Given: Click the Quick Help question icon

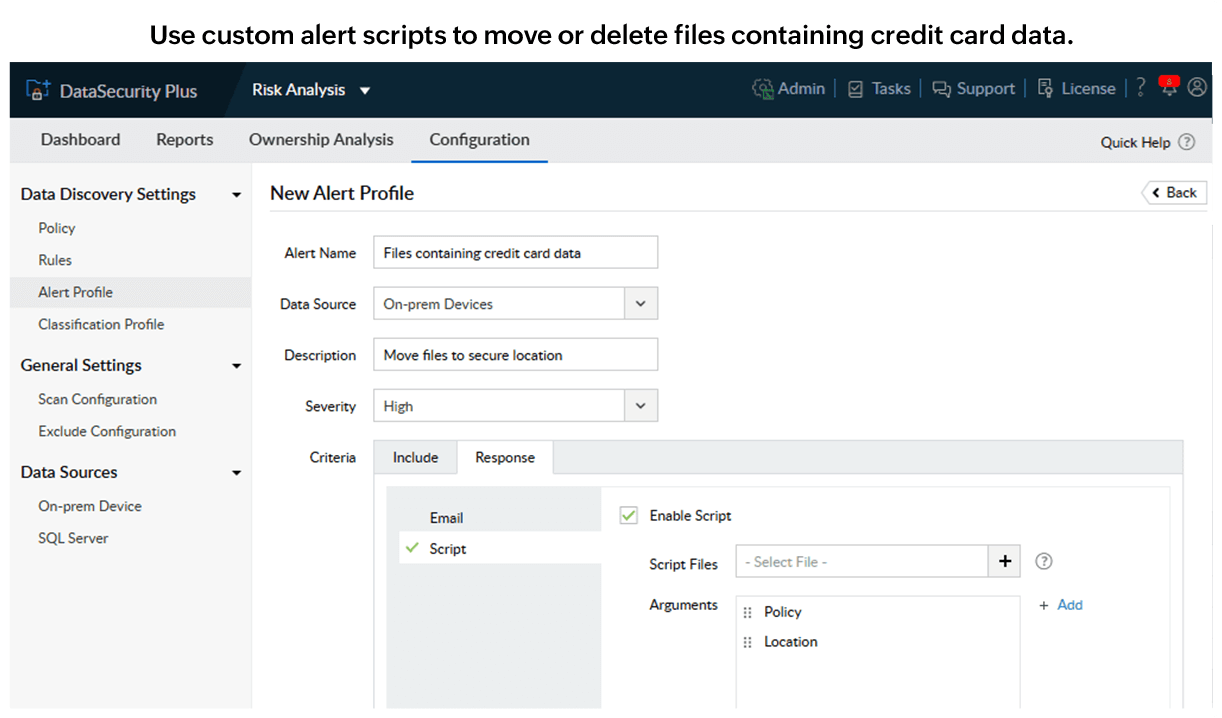Looking at the screenshot, I should coord(1186,142).
